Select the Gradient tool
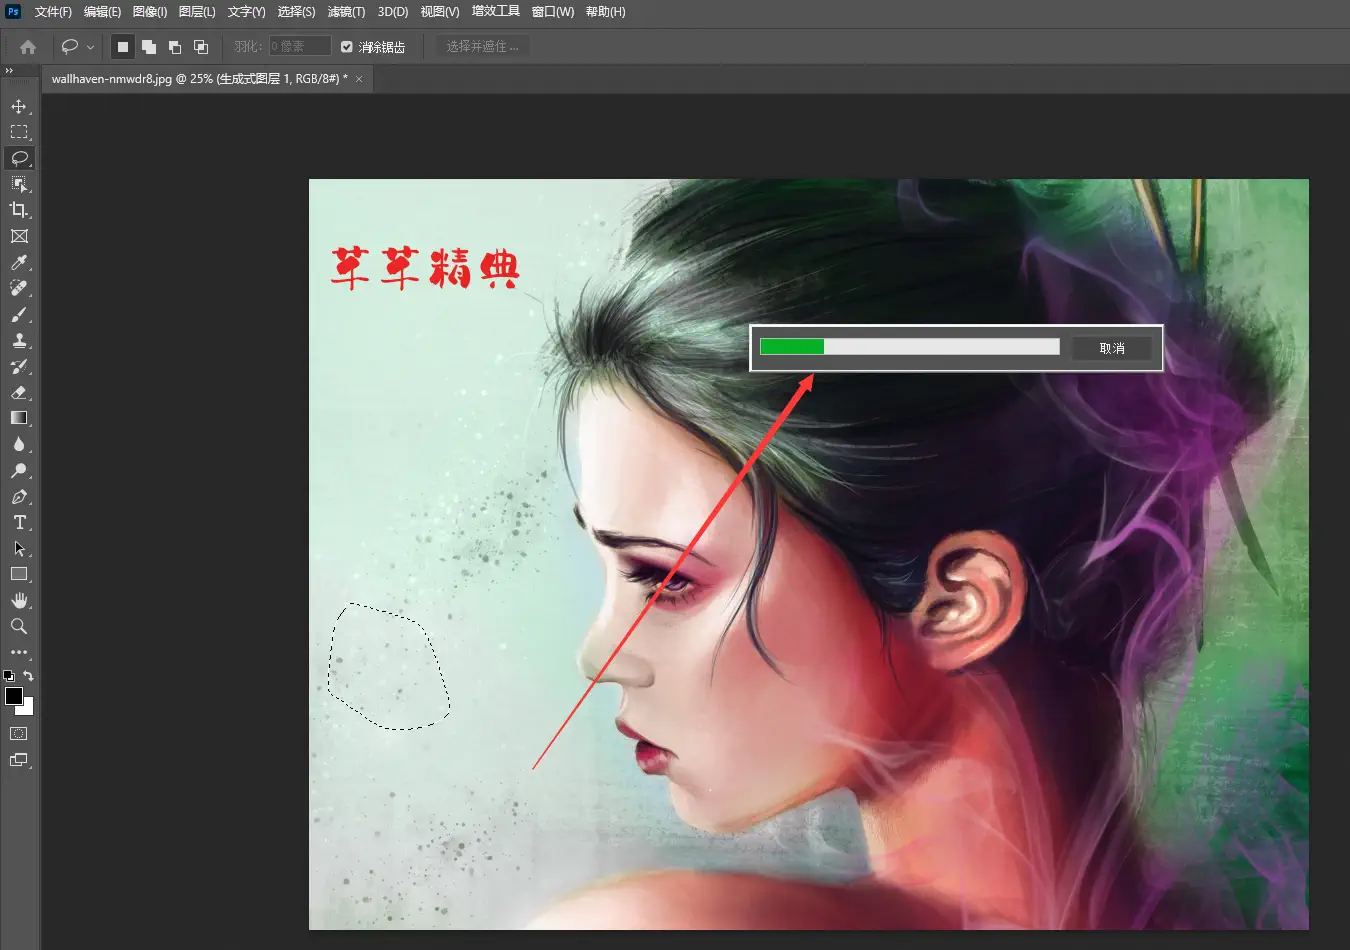This screenshot has width=1350, height=950. point(19,418)
